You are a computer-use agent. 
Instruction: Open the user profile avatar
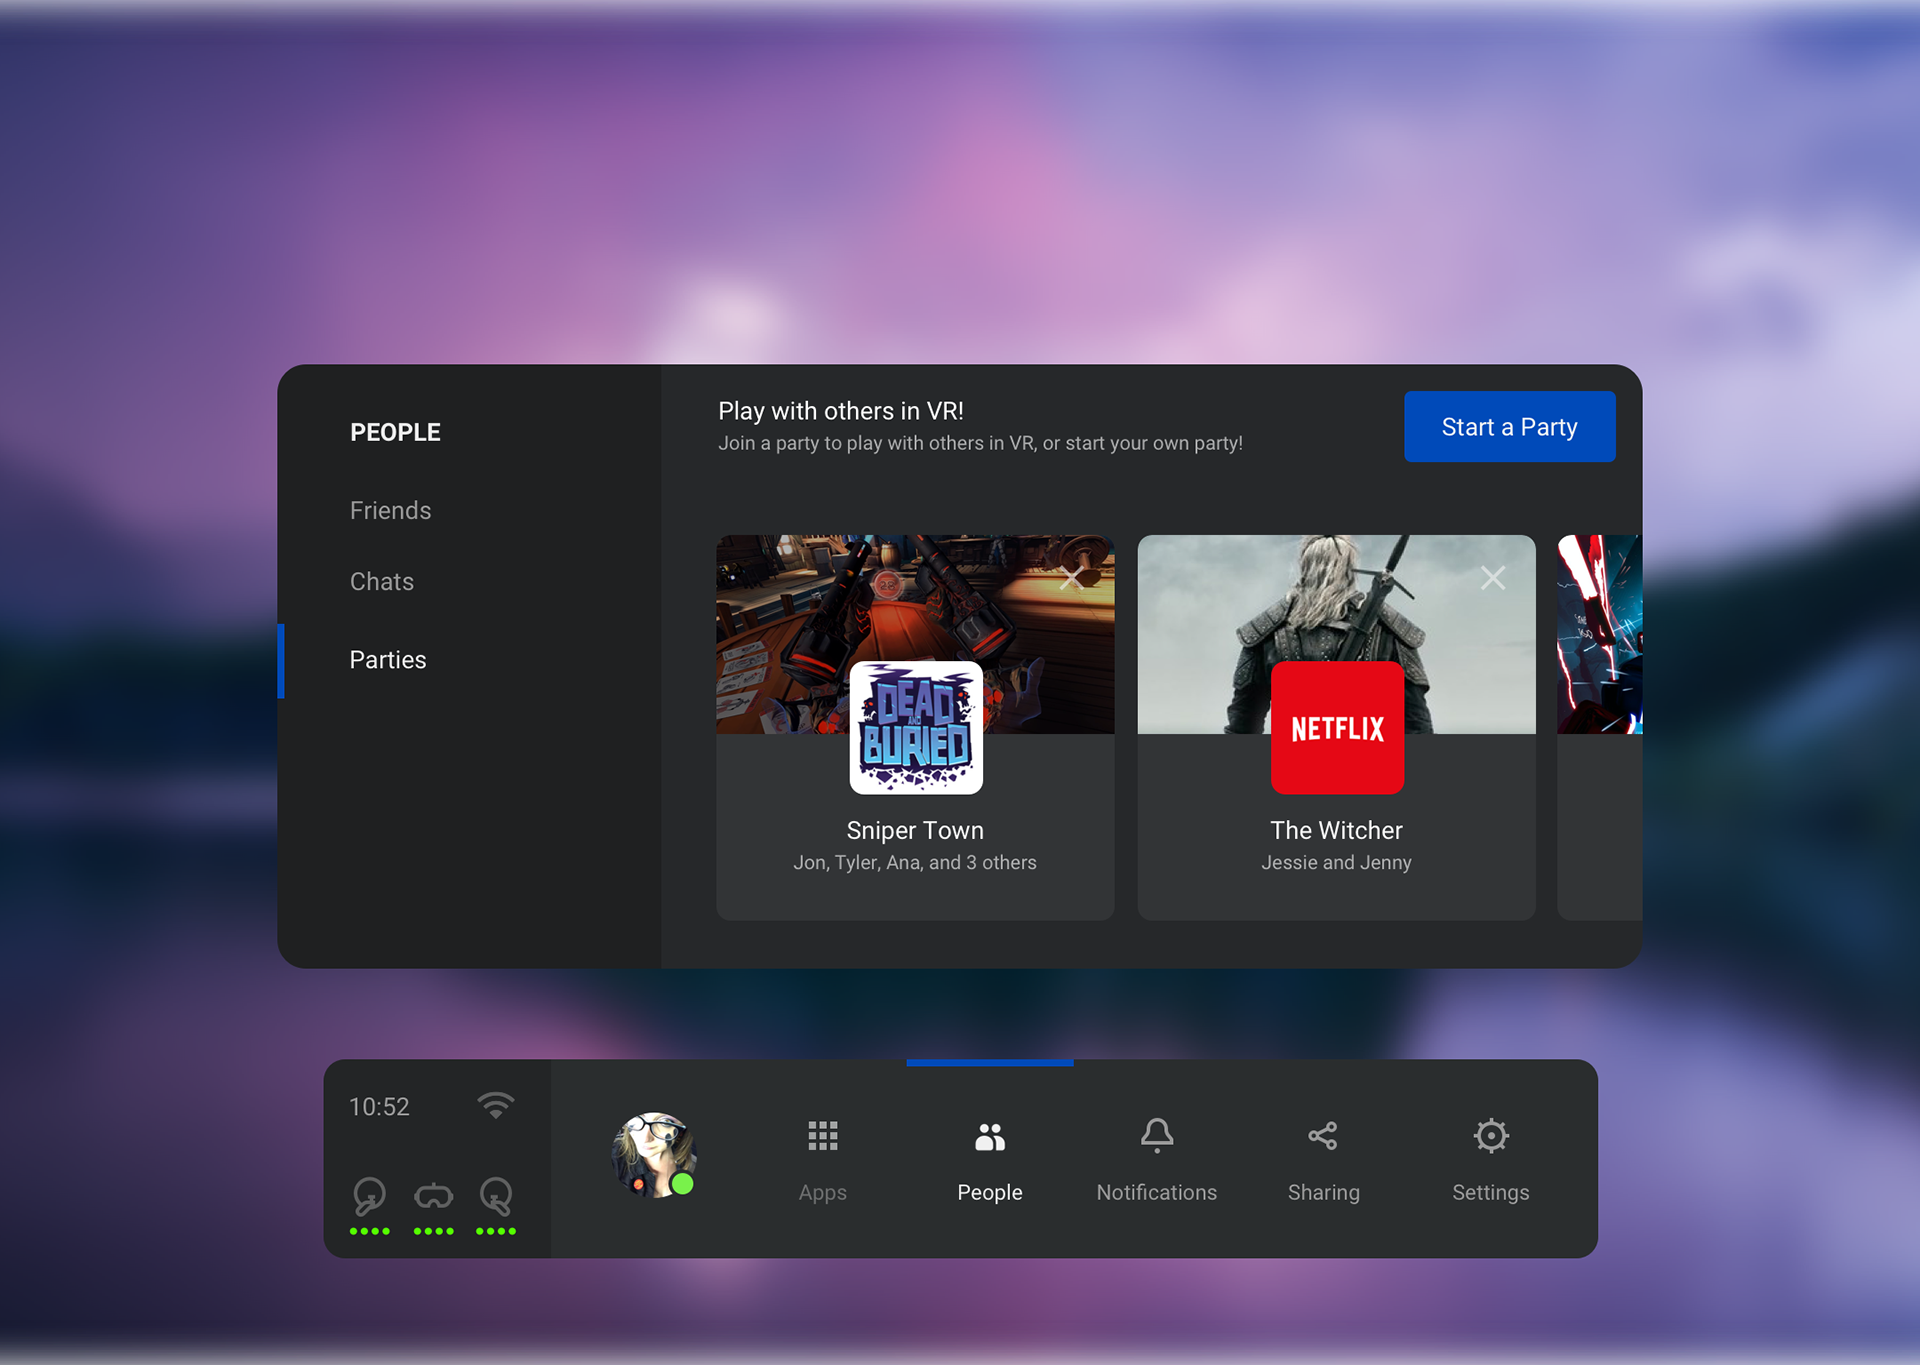tap(654, 1155)
